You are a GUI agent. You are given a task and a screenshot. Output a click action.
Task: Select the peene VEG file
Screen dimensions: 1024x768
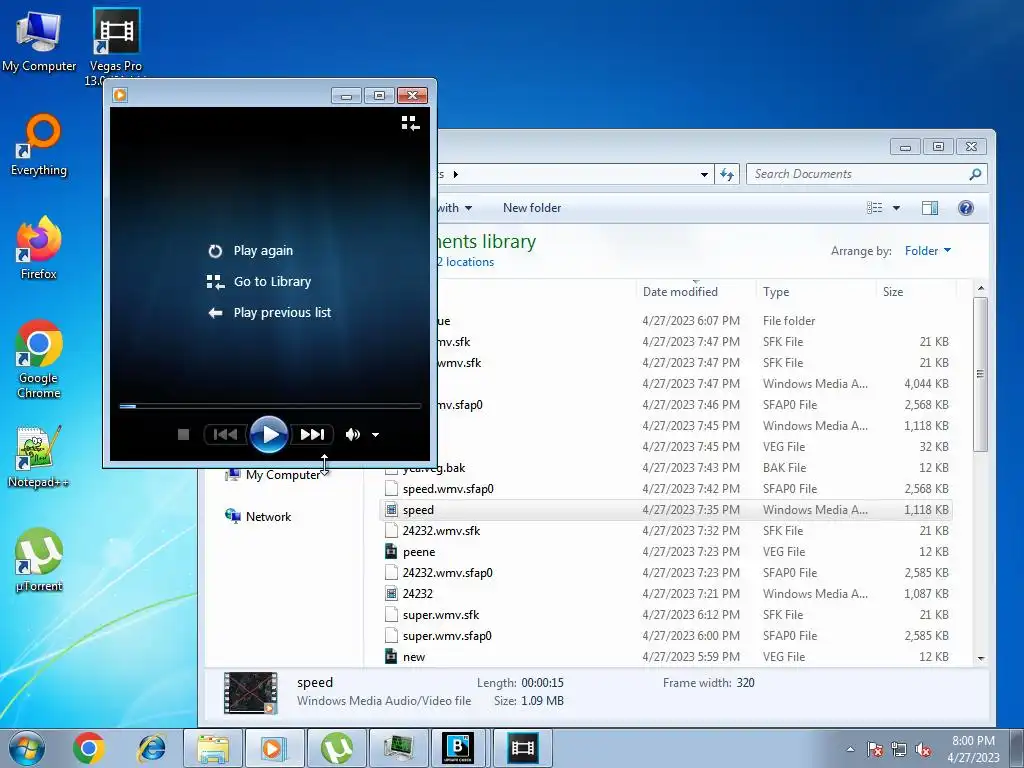pyautogui.click(x=410, y=552)
